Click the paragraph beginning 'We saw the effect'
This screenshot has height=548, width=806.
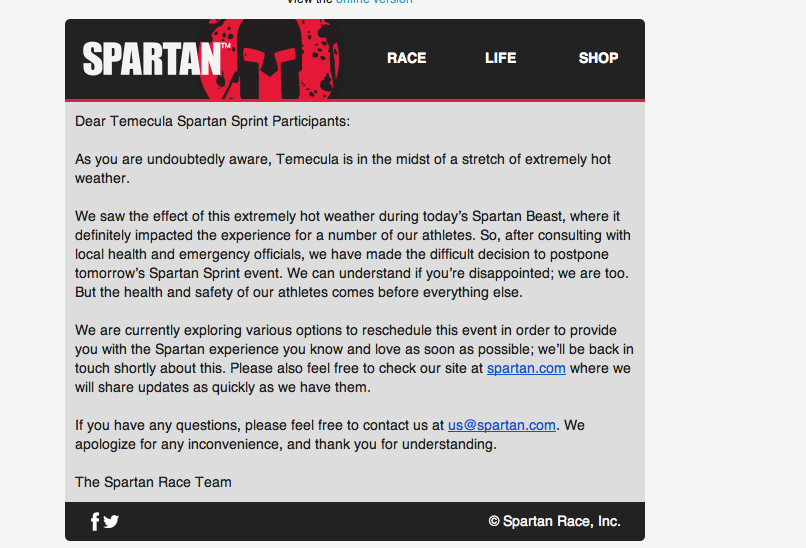click(x=352, y=254)
